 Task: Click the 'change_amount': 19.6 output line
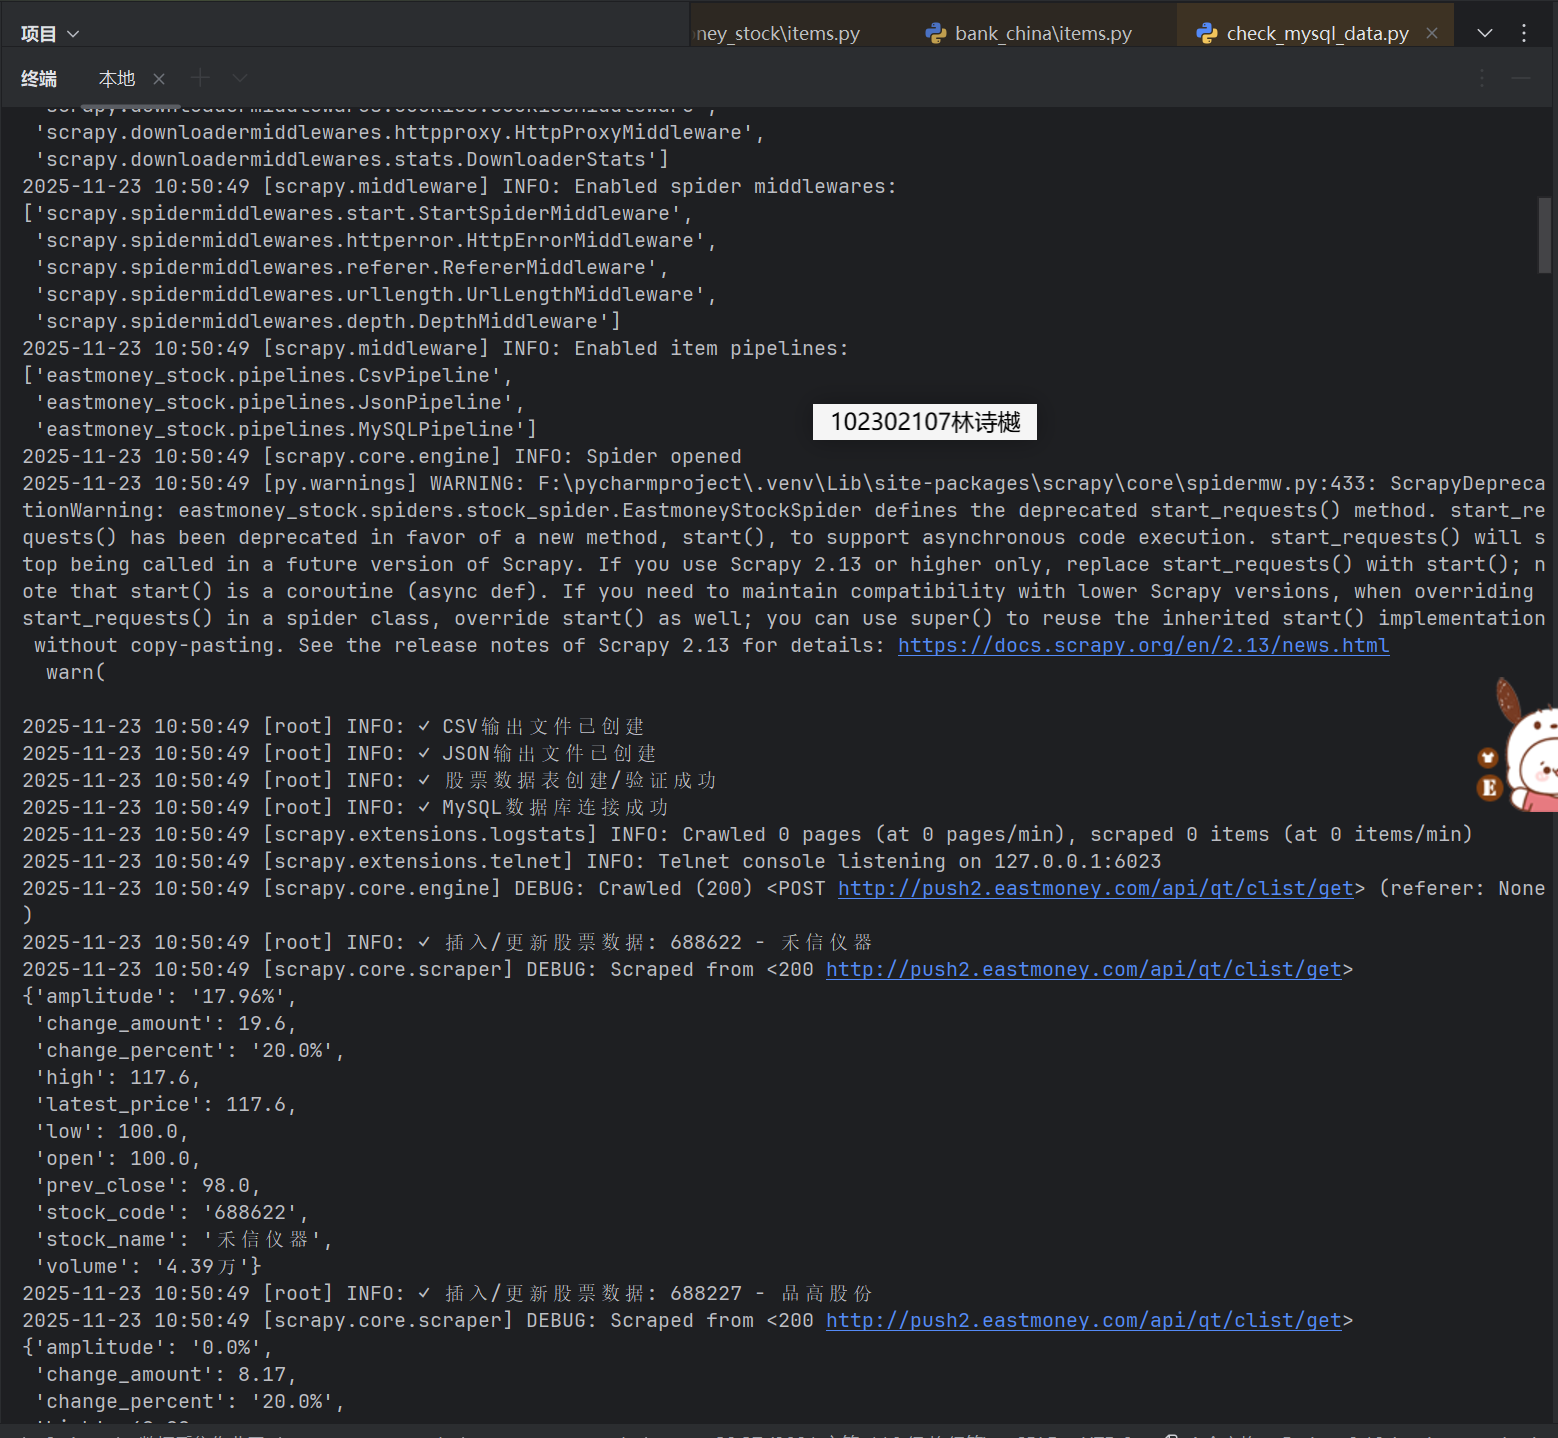tap(165, 1023)
